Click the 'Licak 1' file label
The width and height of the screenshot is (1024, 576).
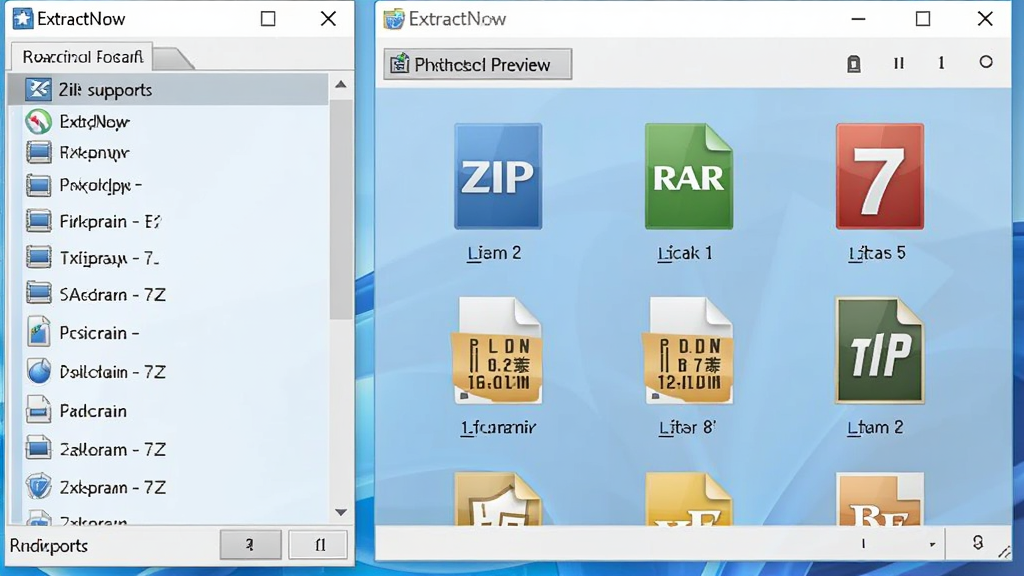[684, 253]
